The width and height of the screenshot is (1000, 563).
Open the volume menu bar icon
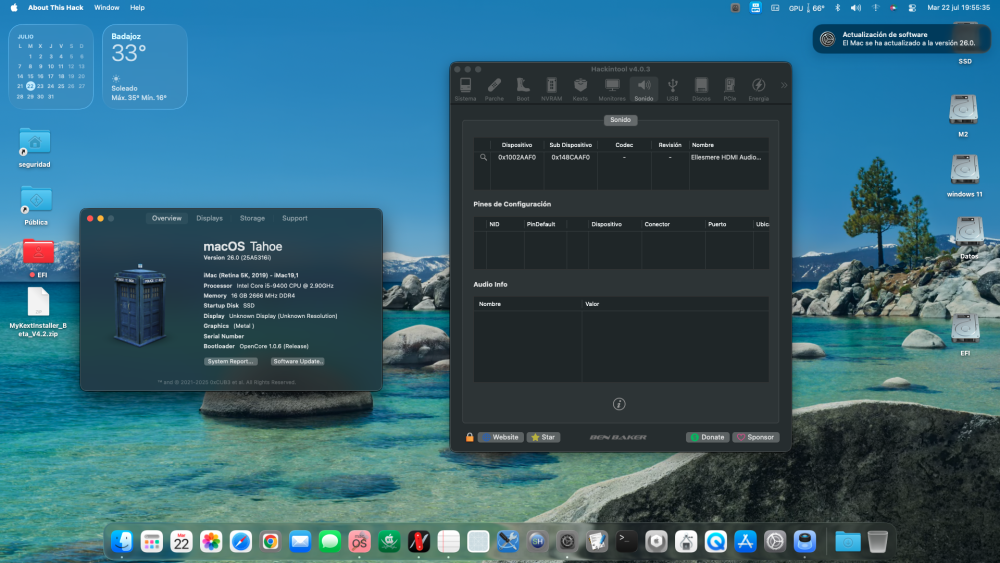click(856, 8)
